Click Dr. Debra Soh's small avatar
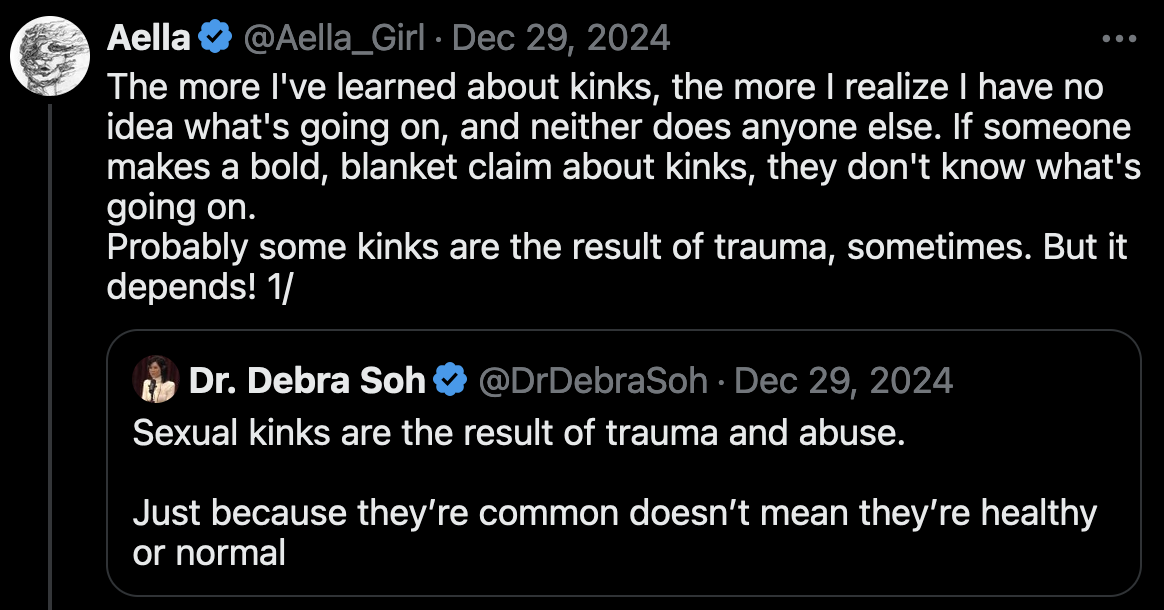The image size is (1164, 610). pyautogui.click(x=155, y=380)
